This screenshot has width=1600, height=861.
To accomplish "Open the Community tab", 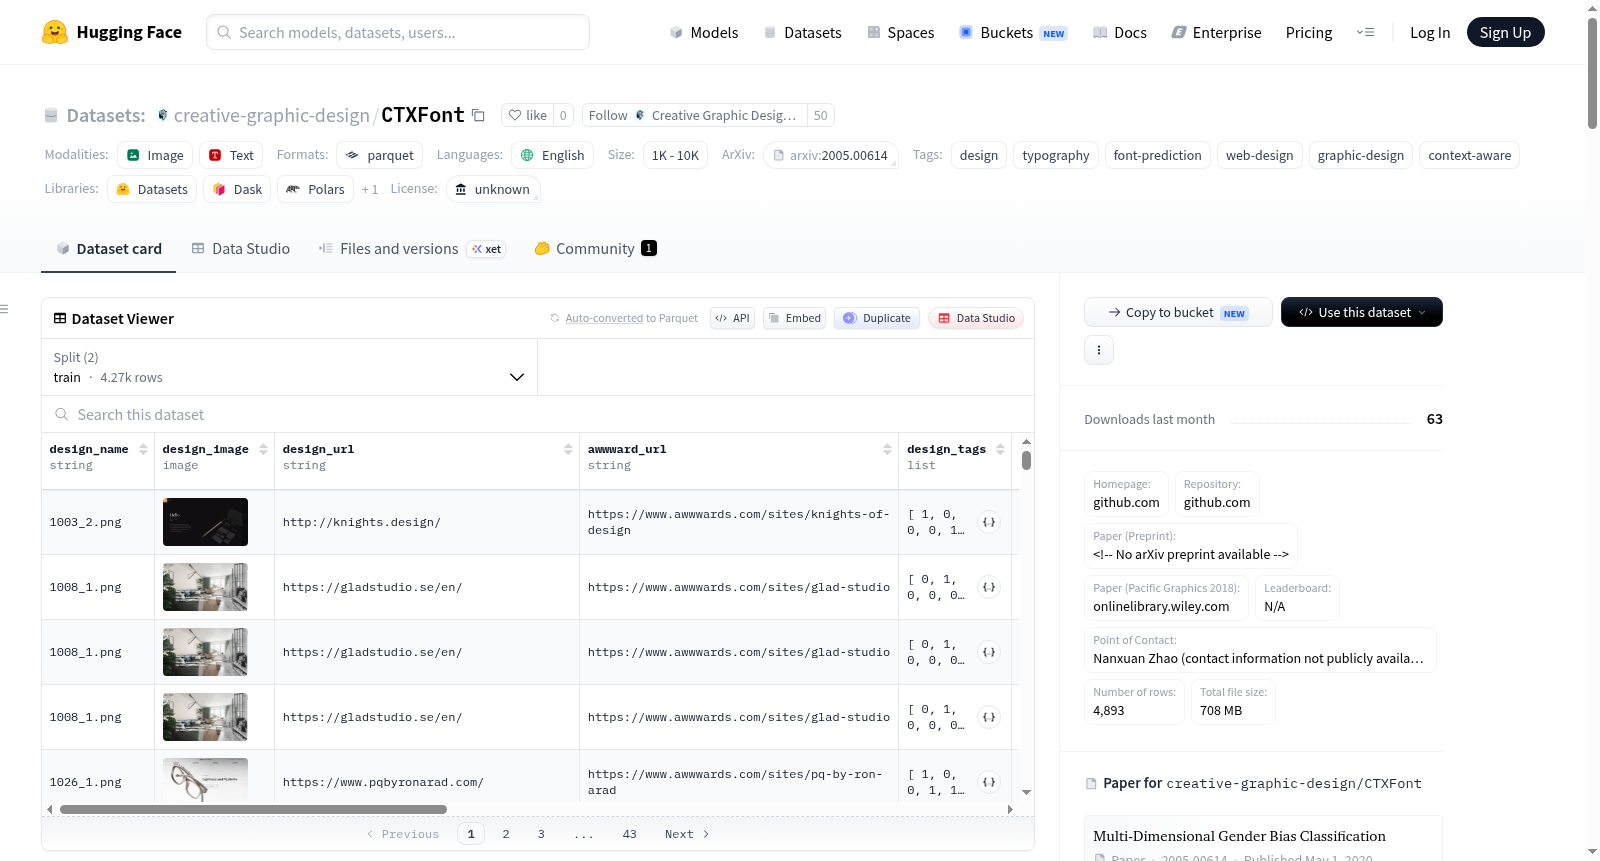I will 595,249.
